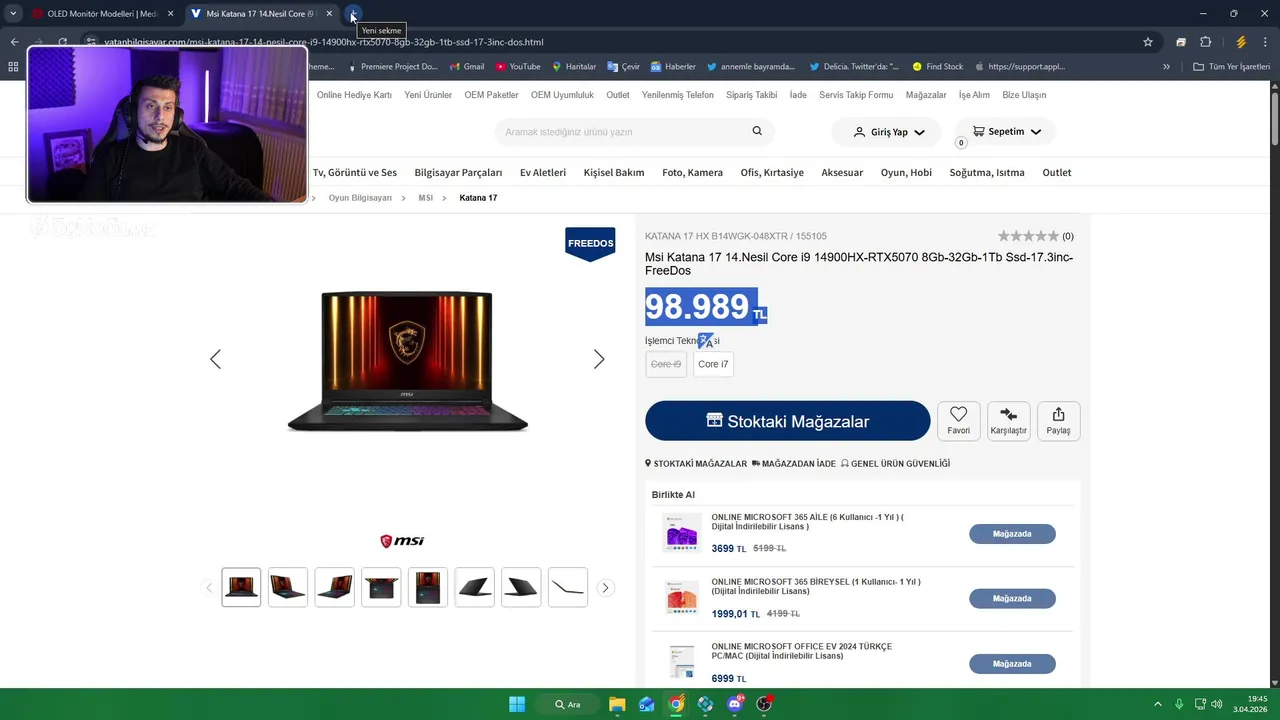The width and height of the screenshot is (1280, 720).
Task: Select the first laptop thumbnail
Action: pos(241,587)
